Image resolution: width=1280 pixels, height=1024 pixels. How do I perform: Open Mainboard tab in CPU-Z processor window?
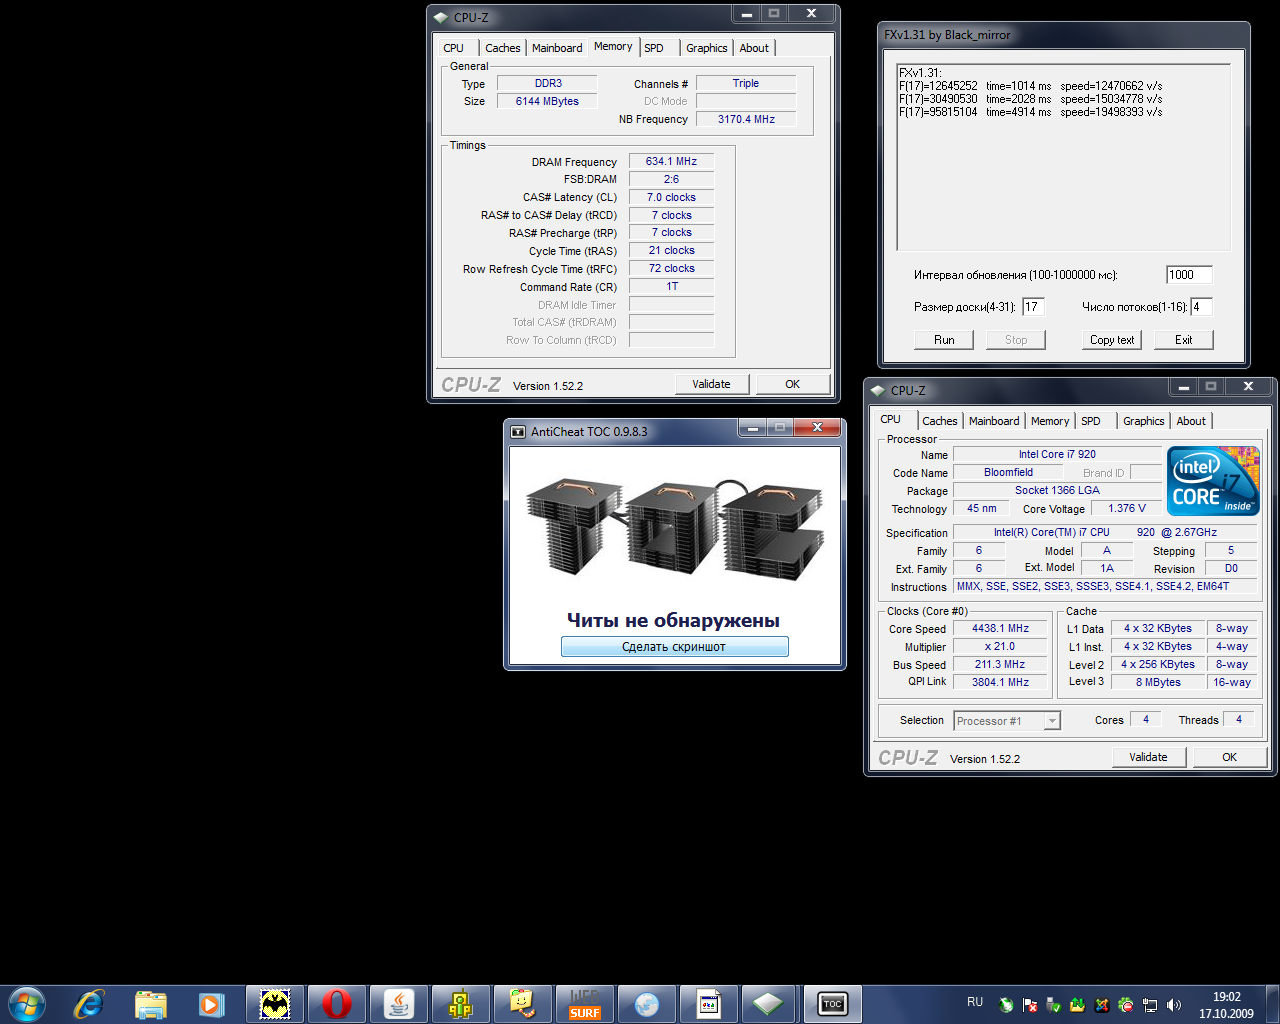[x=994, y=421]
